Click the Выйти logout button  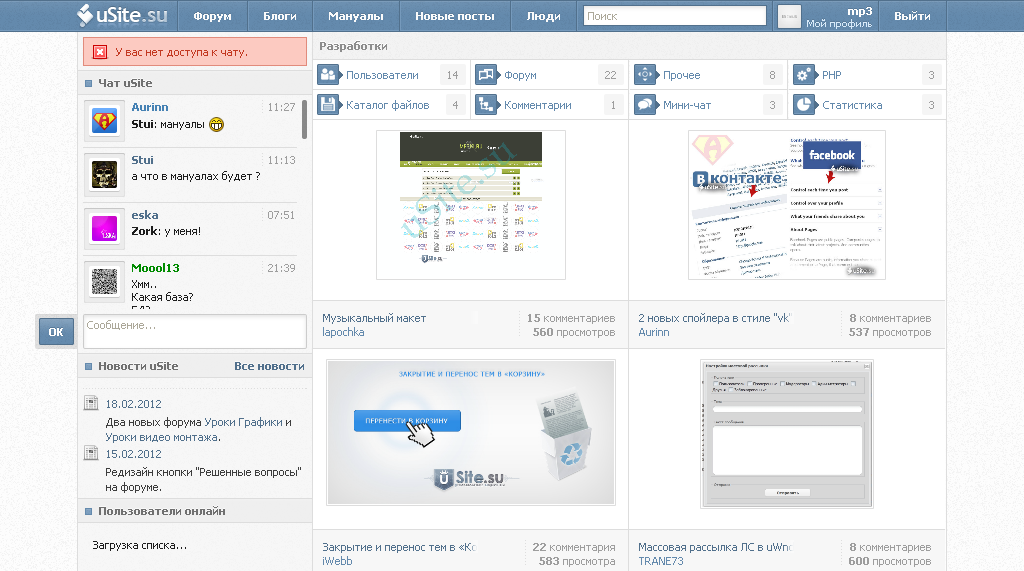912,16
